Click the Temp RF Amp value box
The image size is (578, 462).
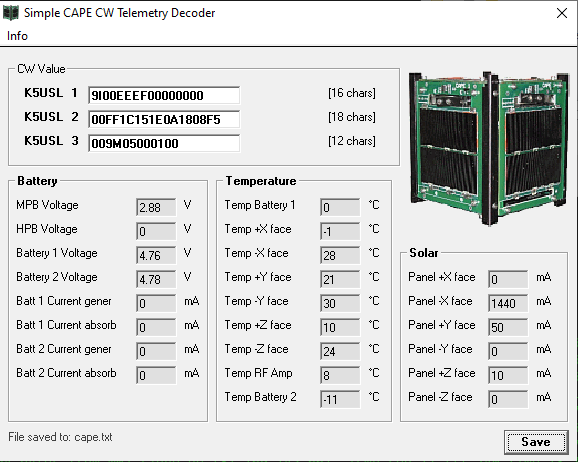pos(340,375)
